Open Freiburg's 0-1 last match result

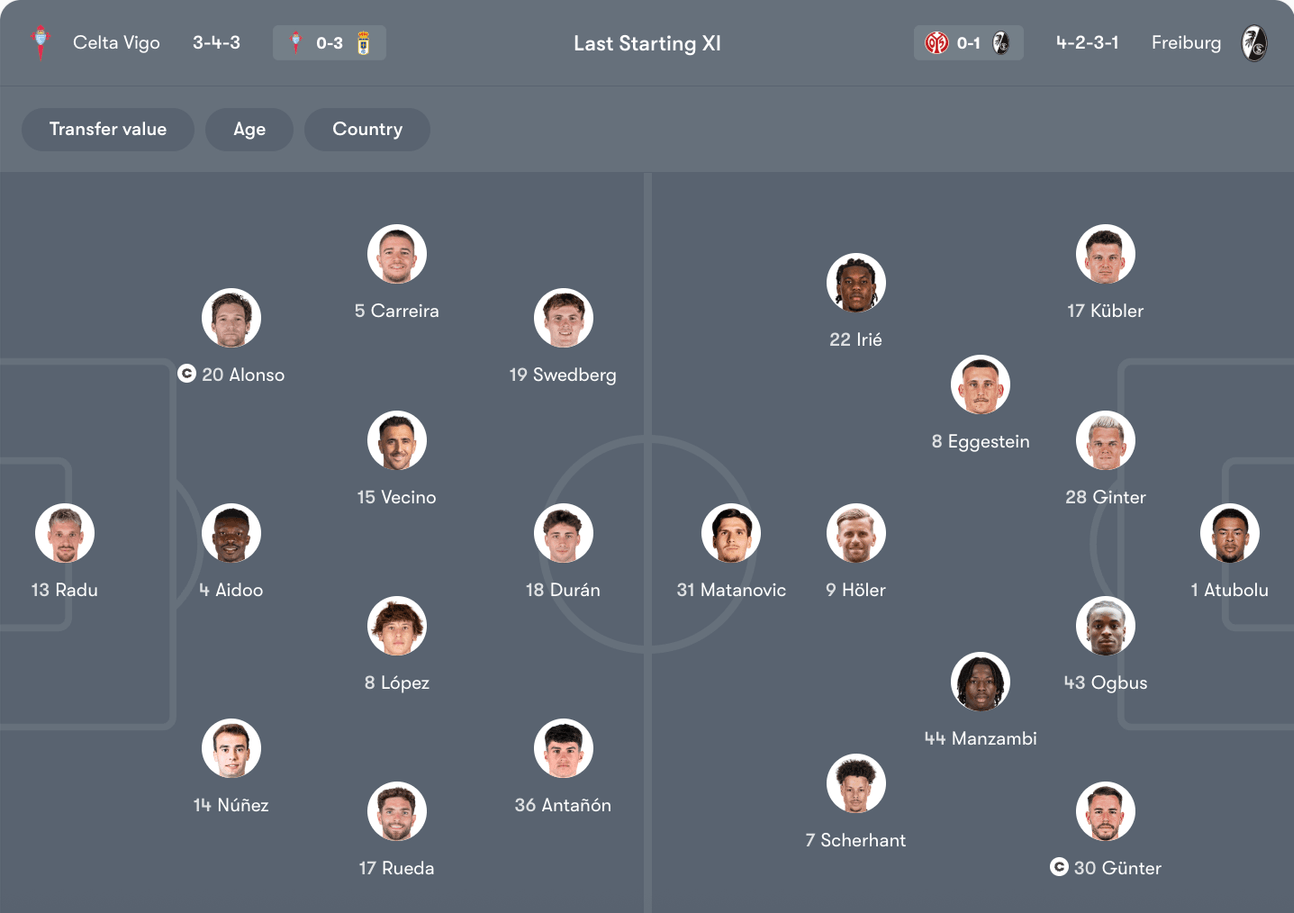click(x=968, y=43)
